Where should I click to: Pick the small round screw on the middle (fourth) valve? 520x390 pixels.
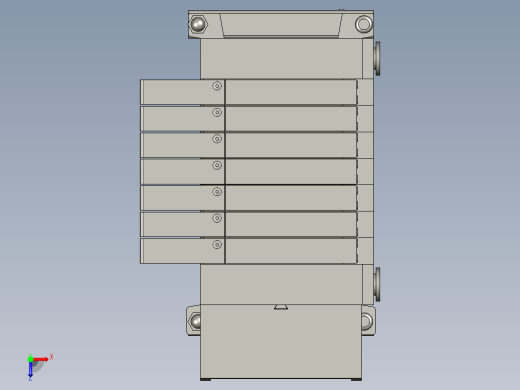tap(217, 165)
